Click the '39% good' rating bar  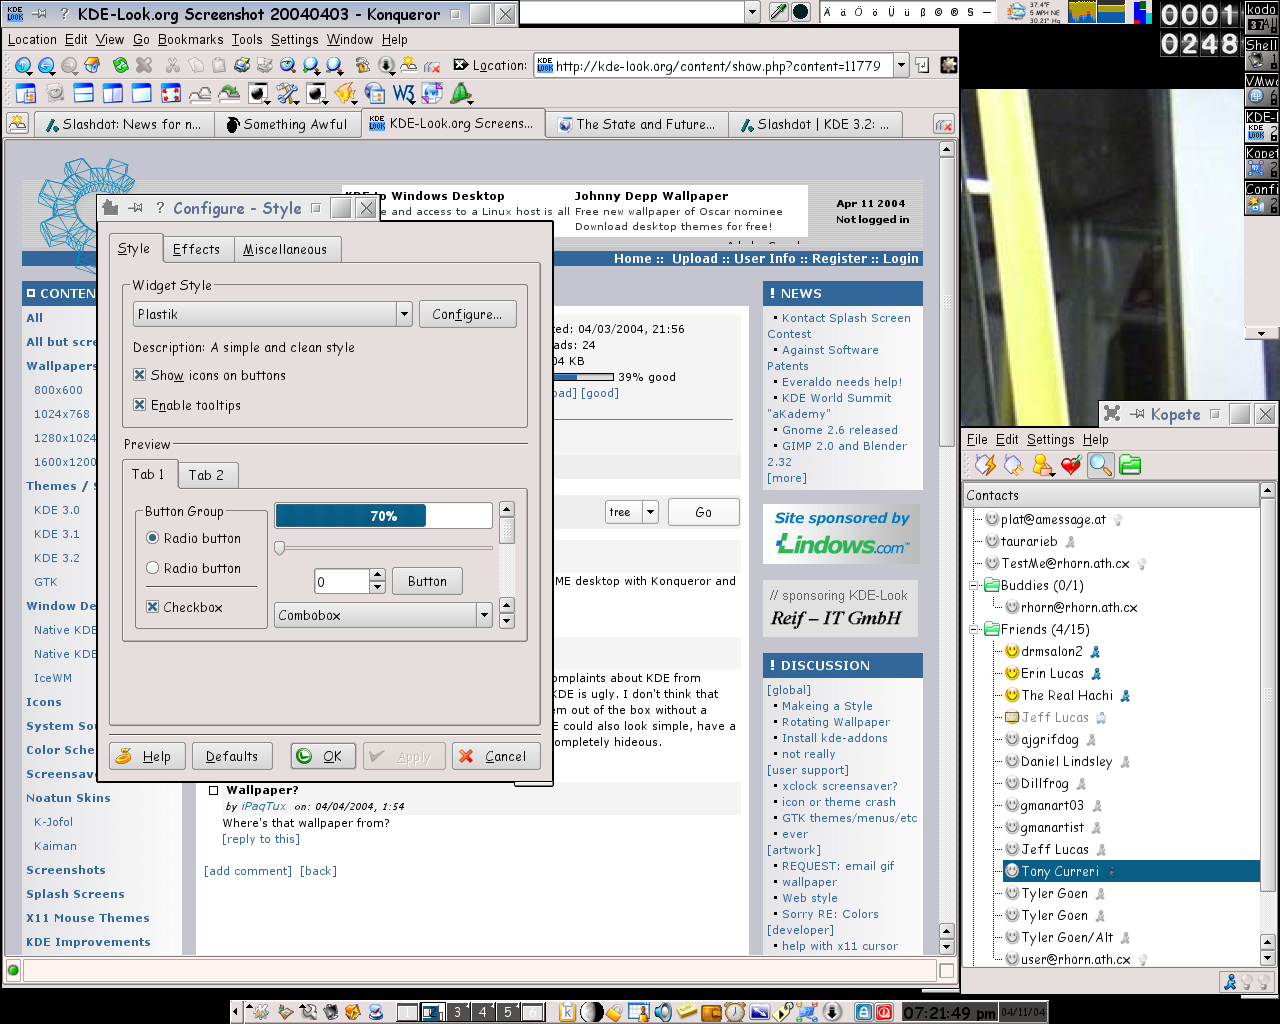(583, 377)
